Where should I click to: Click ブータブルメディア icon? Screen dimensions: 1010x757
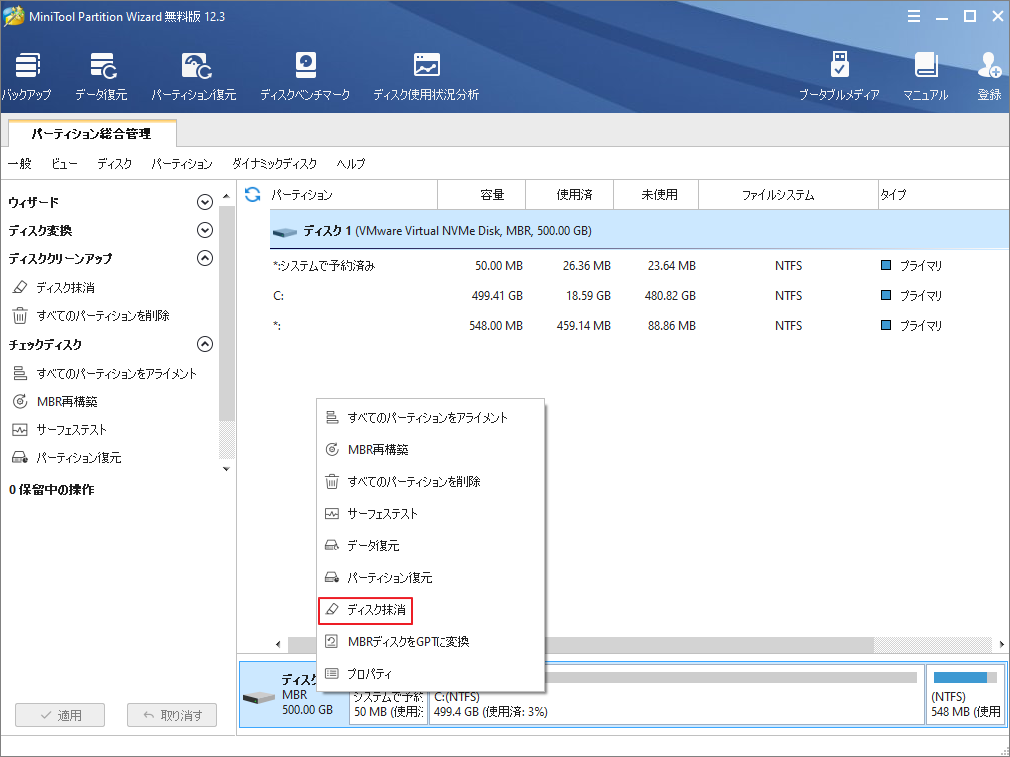tap(839, 77)
